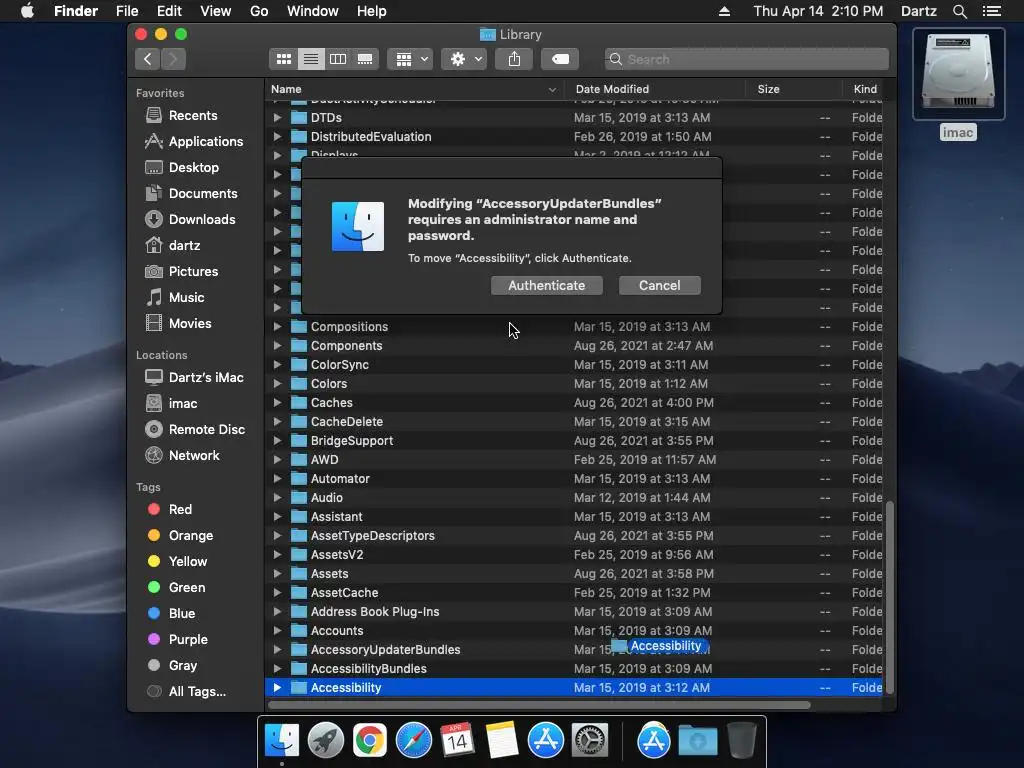Expand the Compositions folder
1024x768 pixels.
[277, 327]
